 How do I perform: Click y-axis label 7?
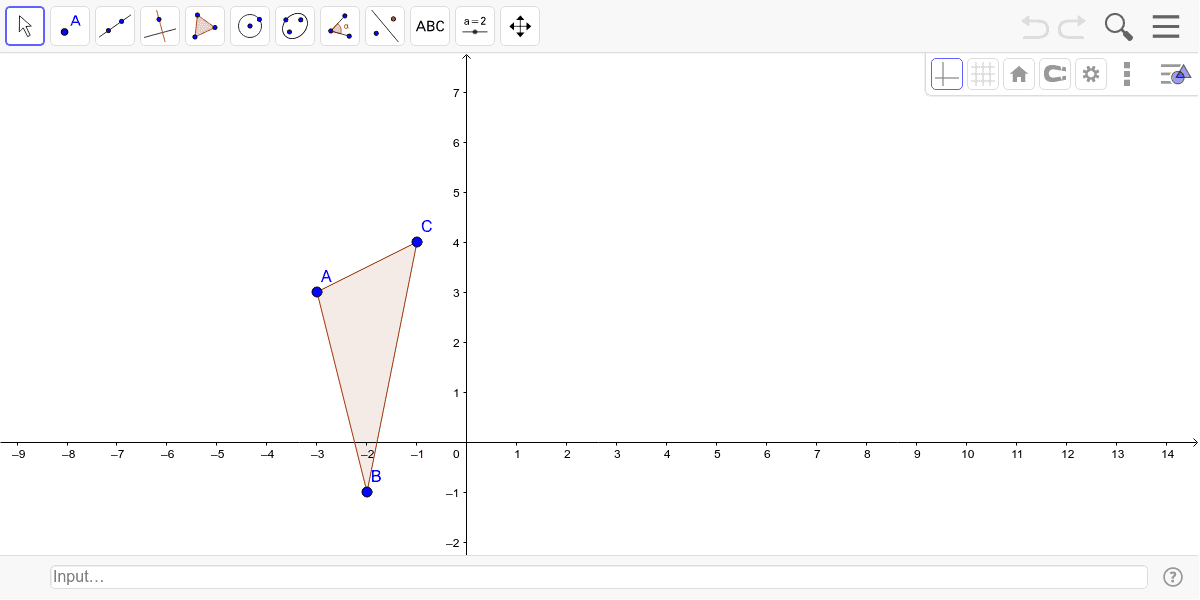(455, 93)
